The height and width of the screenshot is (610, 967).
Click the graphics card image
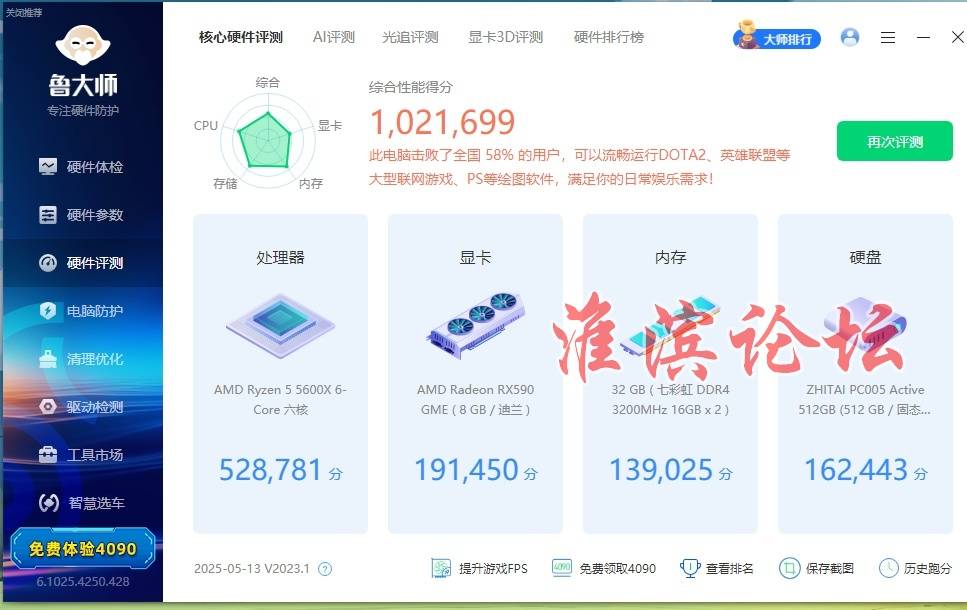pos(475,325)
